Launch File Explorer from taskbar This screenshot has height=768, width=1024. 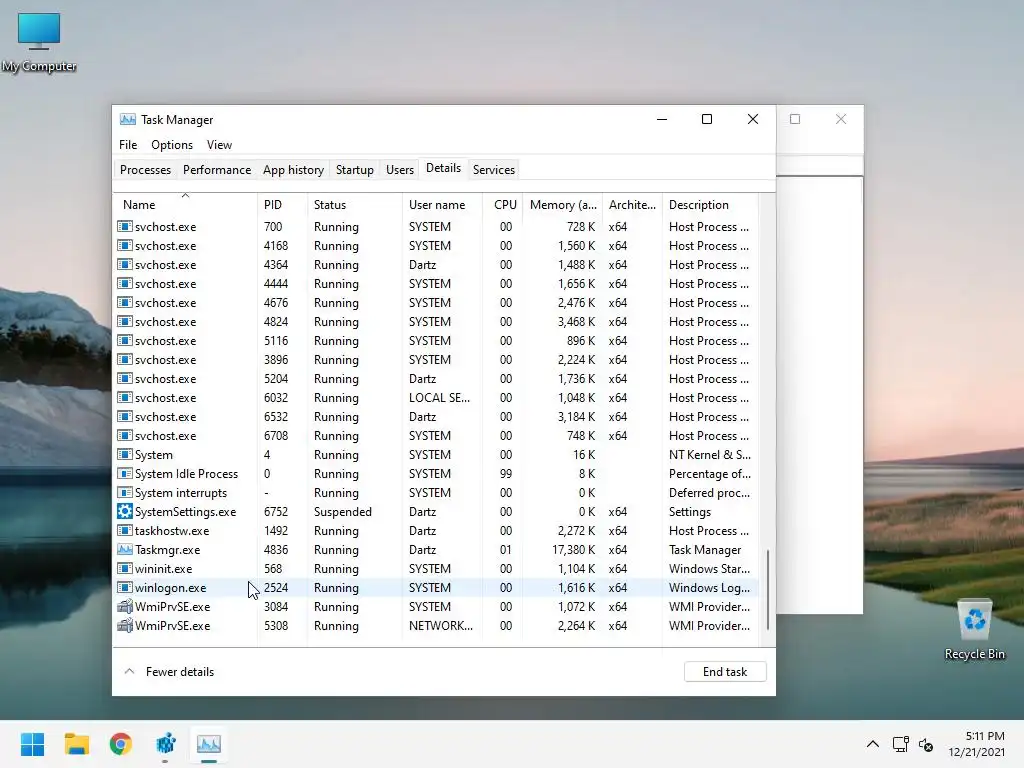76,744
